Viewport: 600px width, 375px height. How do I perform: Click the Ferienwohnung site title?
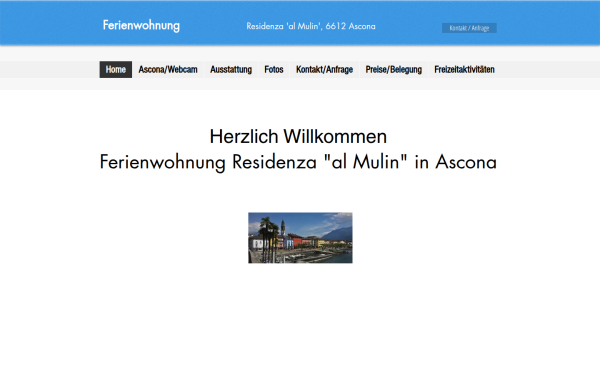(x=141, y=26)
